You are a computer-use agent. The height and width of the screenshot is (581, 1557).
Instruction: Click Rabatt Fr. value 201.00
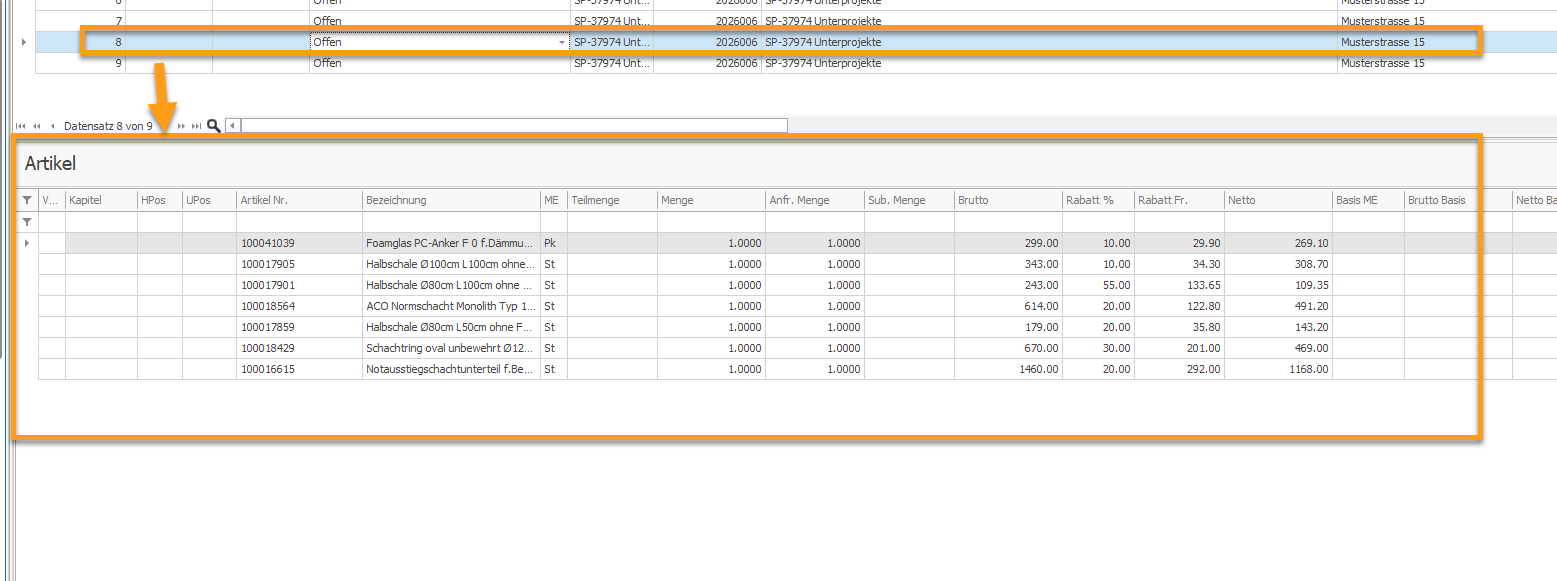[x=1179, y=348]
